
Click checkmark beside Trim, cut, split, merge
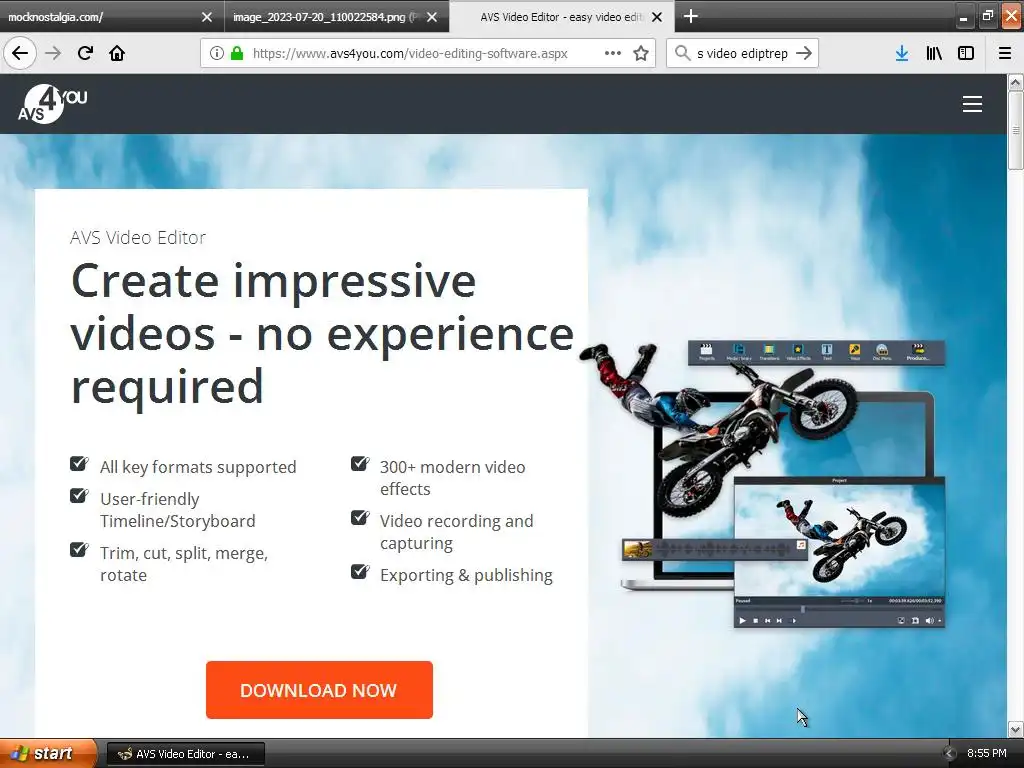[x=79, y=550]
